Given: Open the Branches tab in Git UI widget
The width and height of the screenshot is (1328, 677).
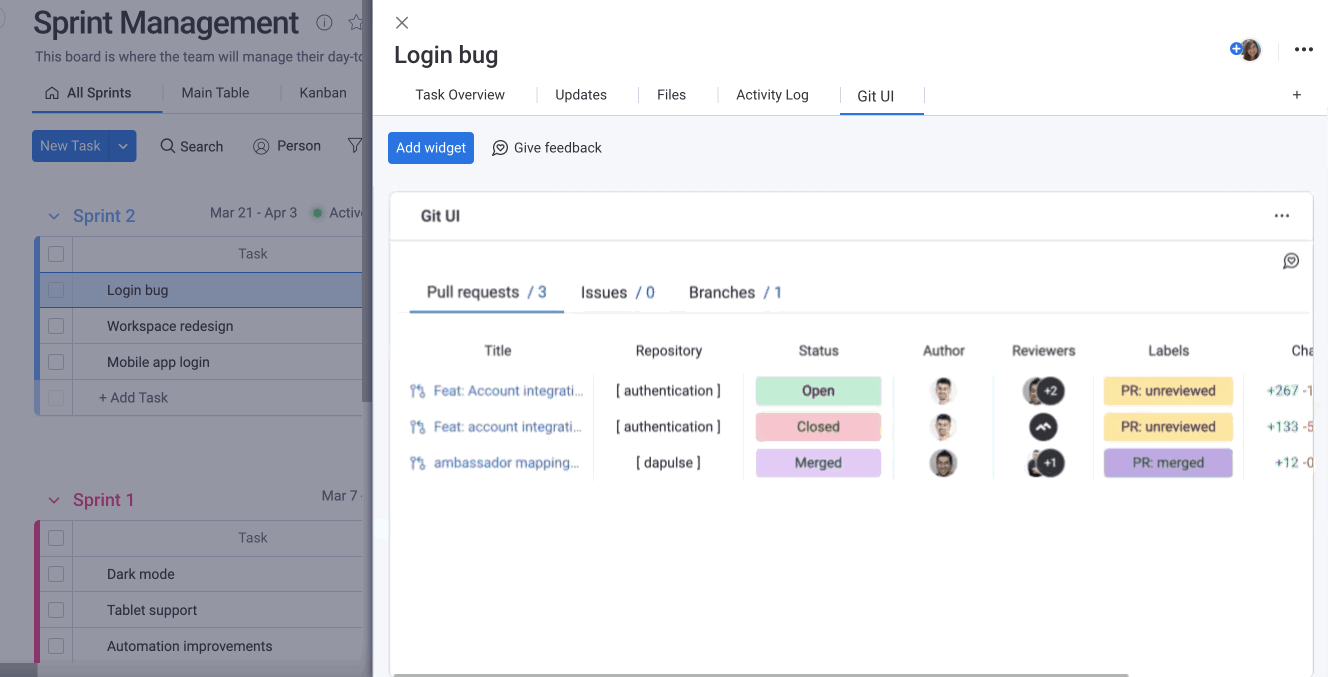Looking at the screenshot, I should (x=722, y=292).
